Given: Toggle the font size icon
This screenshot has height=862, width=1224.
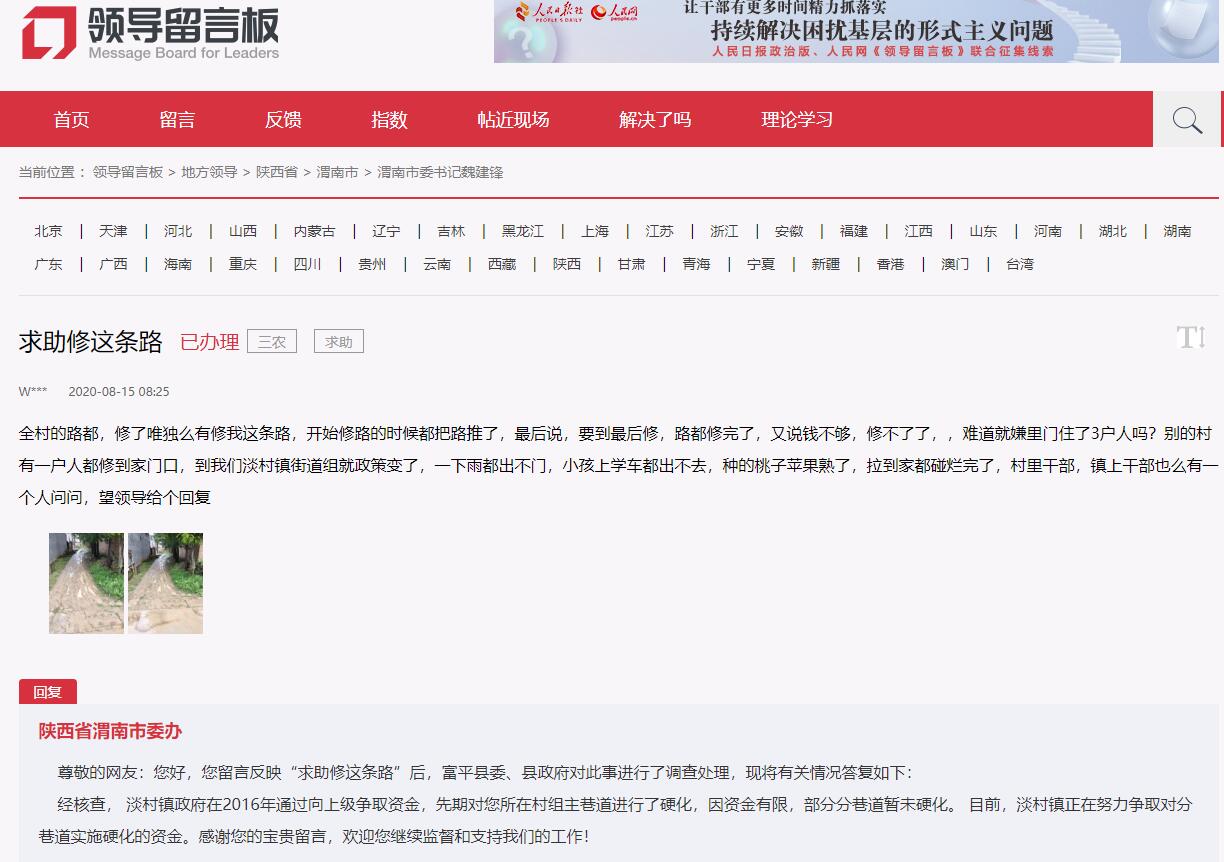Looking at the screenshot, I should click(x=1191, y=337).
